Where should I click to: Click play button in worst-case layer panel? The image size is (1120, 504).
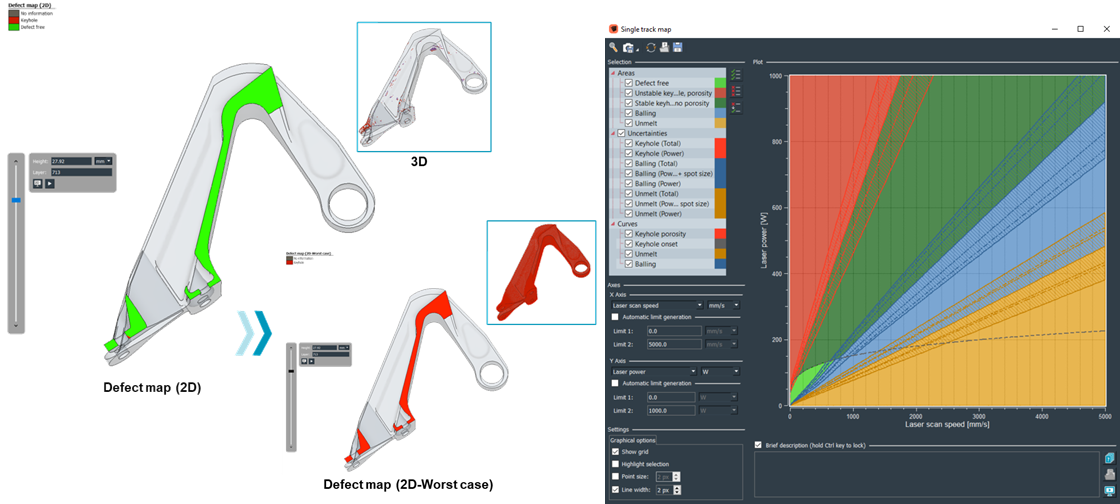(312, 361)
